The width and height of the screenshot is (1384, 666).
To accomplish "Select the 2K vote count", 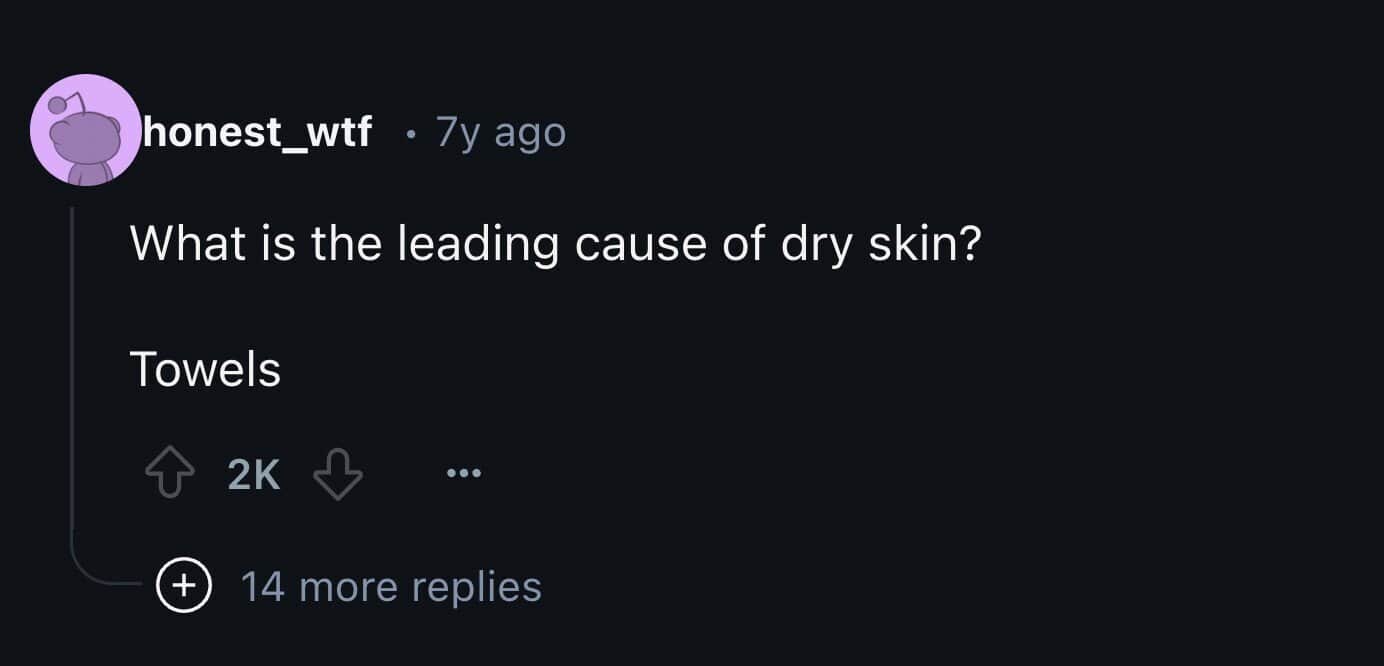I will click(251, 472).
